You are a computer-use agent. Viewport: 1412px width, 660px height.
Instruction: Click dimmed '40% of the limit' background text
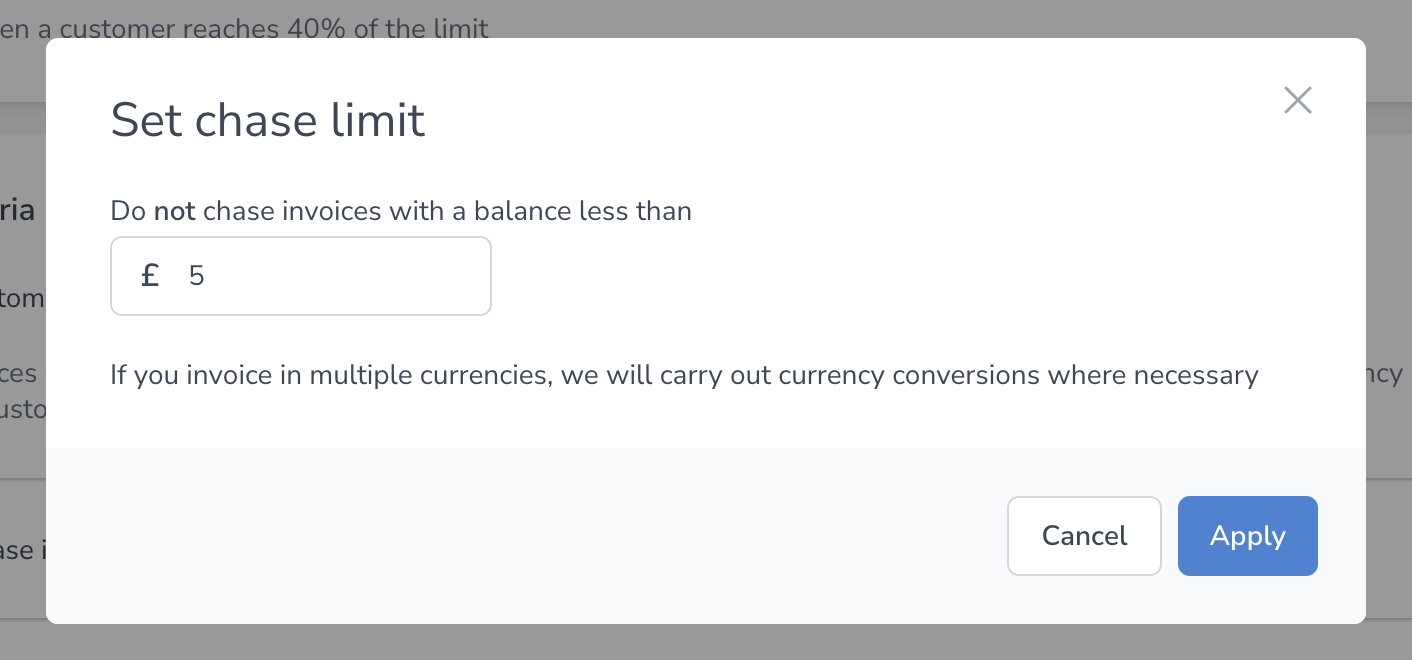coord(388,28)
